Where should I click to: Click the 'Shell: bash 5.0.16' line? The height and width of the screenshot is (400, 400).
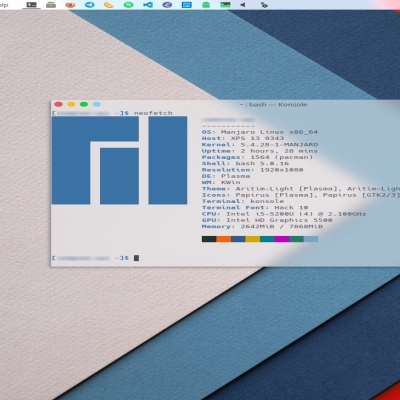pos(245,163)
